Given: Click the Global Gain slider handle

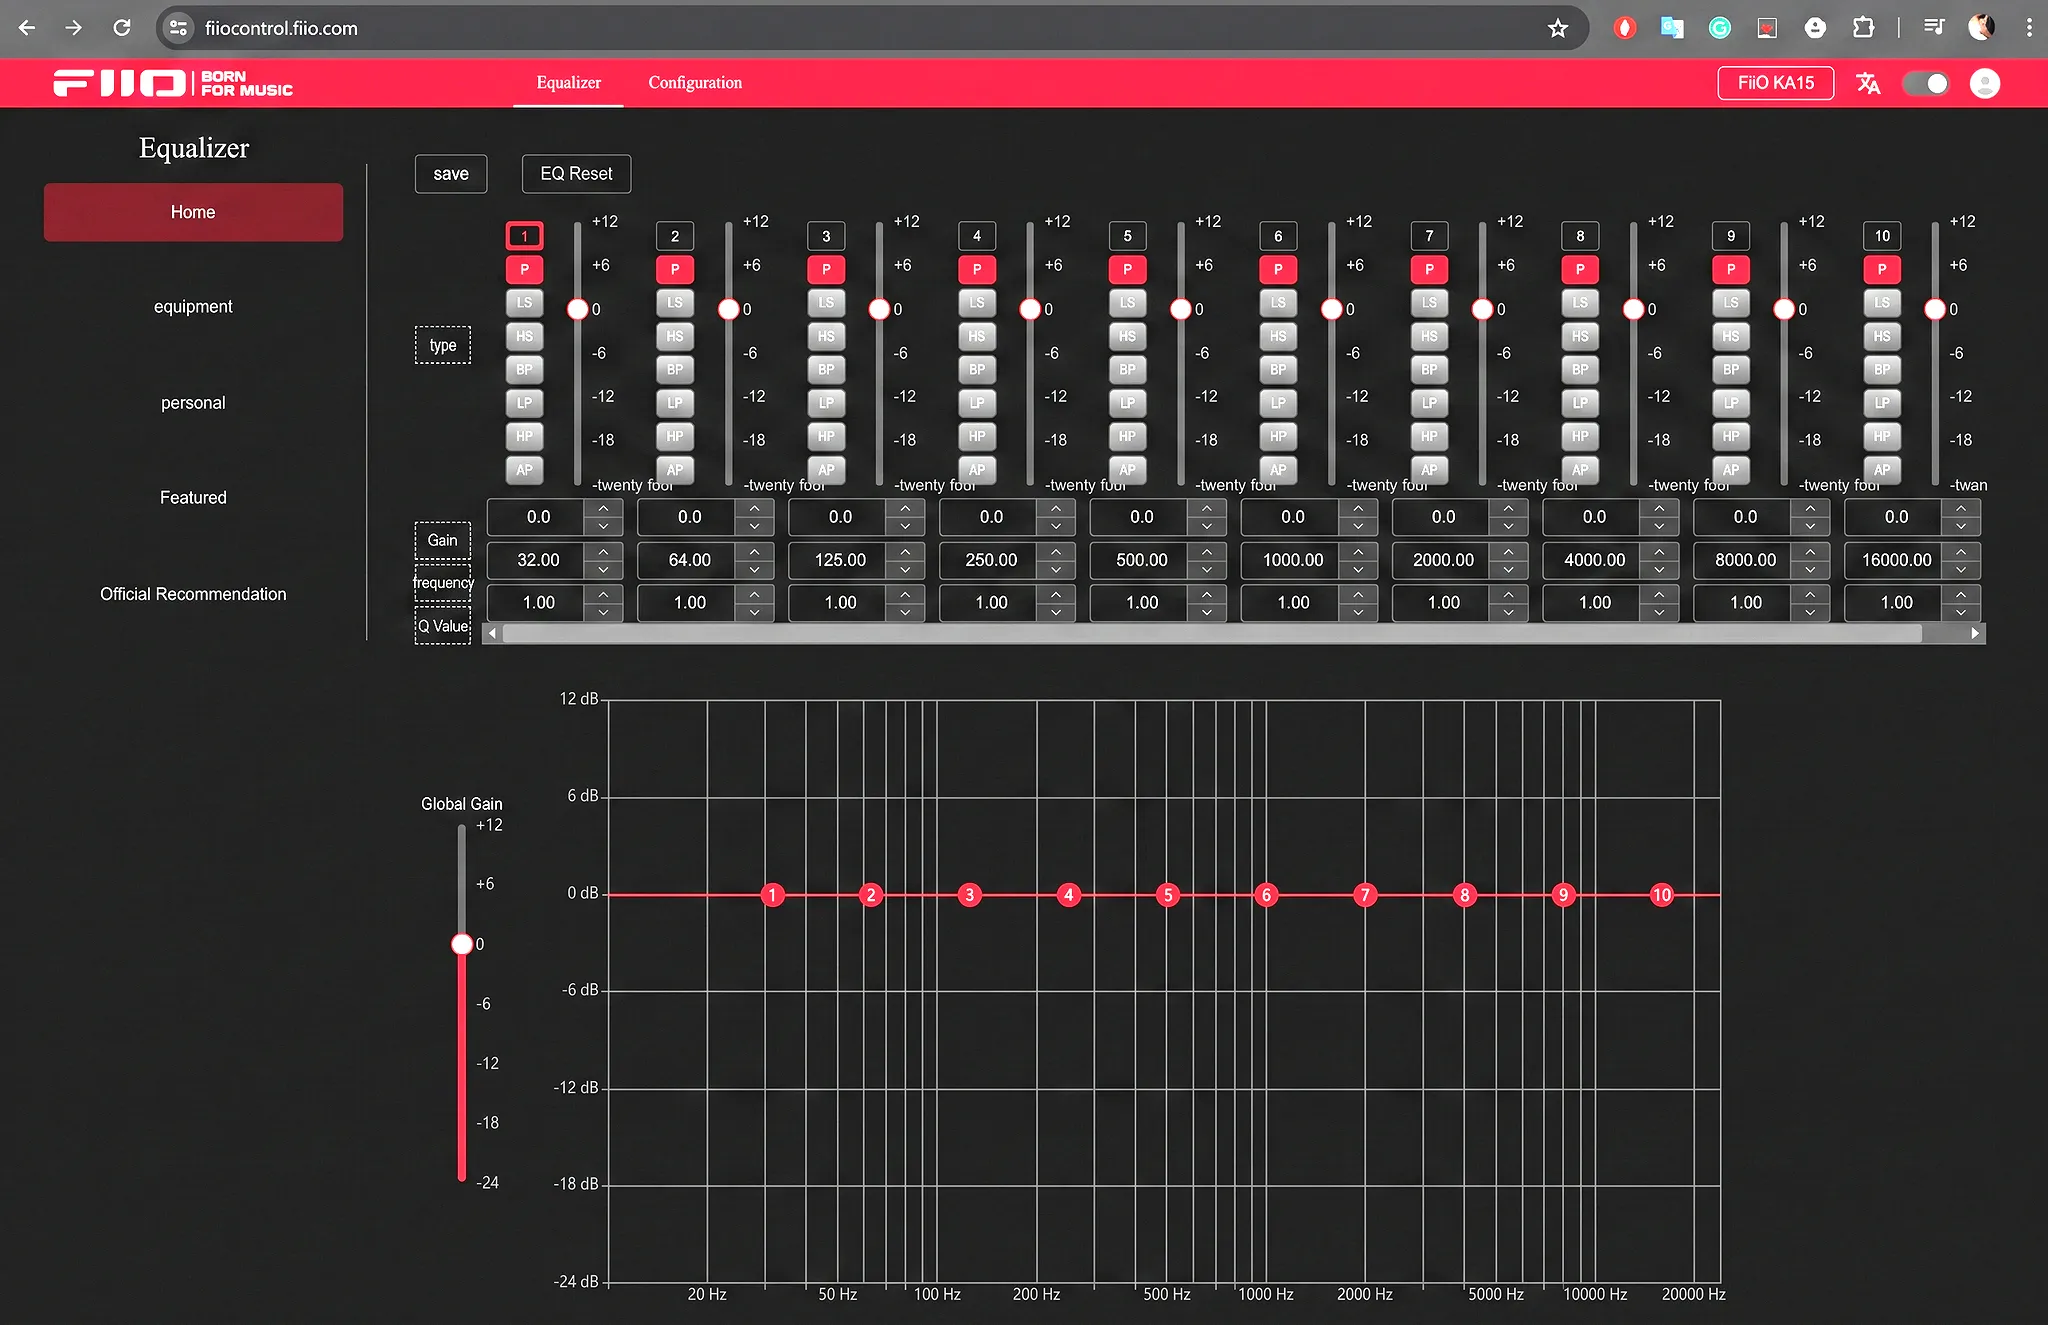Looking at the screenshot, I should (x=462, y=944).
